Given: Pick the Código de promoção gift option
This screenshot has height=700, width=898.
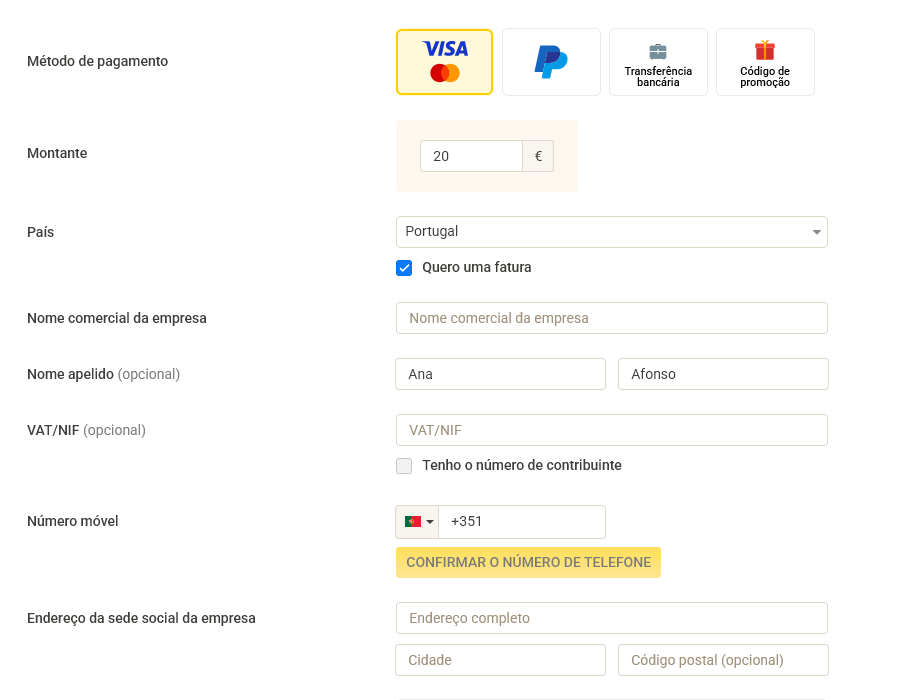Looking at the screenshot, I should [765, 62].
